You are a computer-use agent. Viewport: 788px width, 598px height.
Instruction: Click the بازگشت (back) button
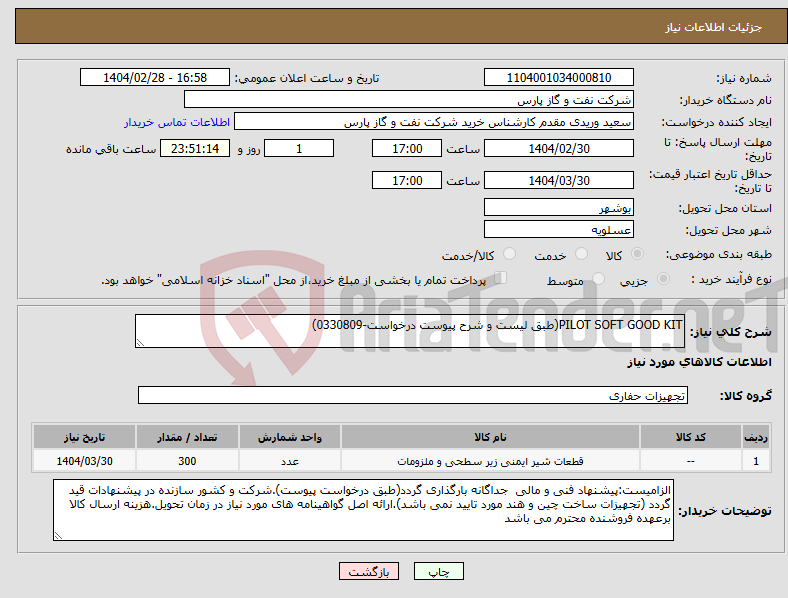(369, 571)
